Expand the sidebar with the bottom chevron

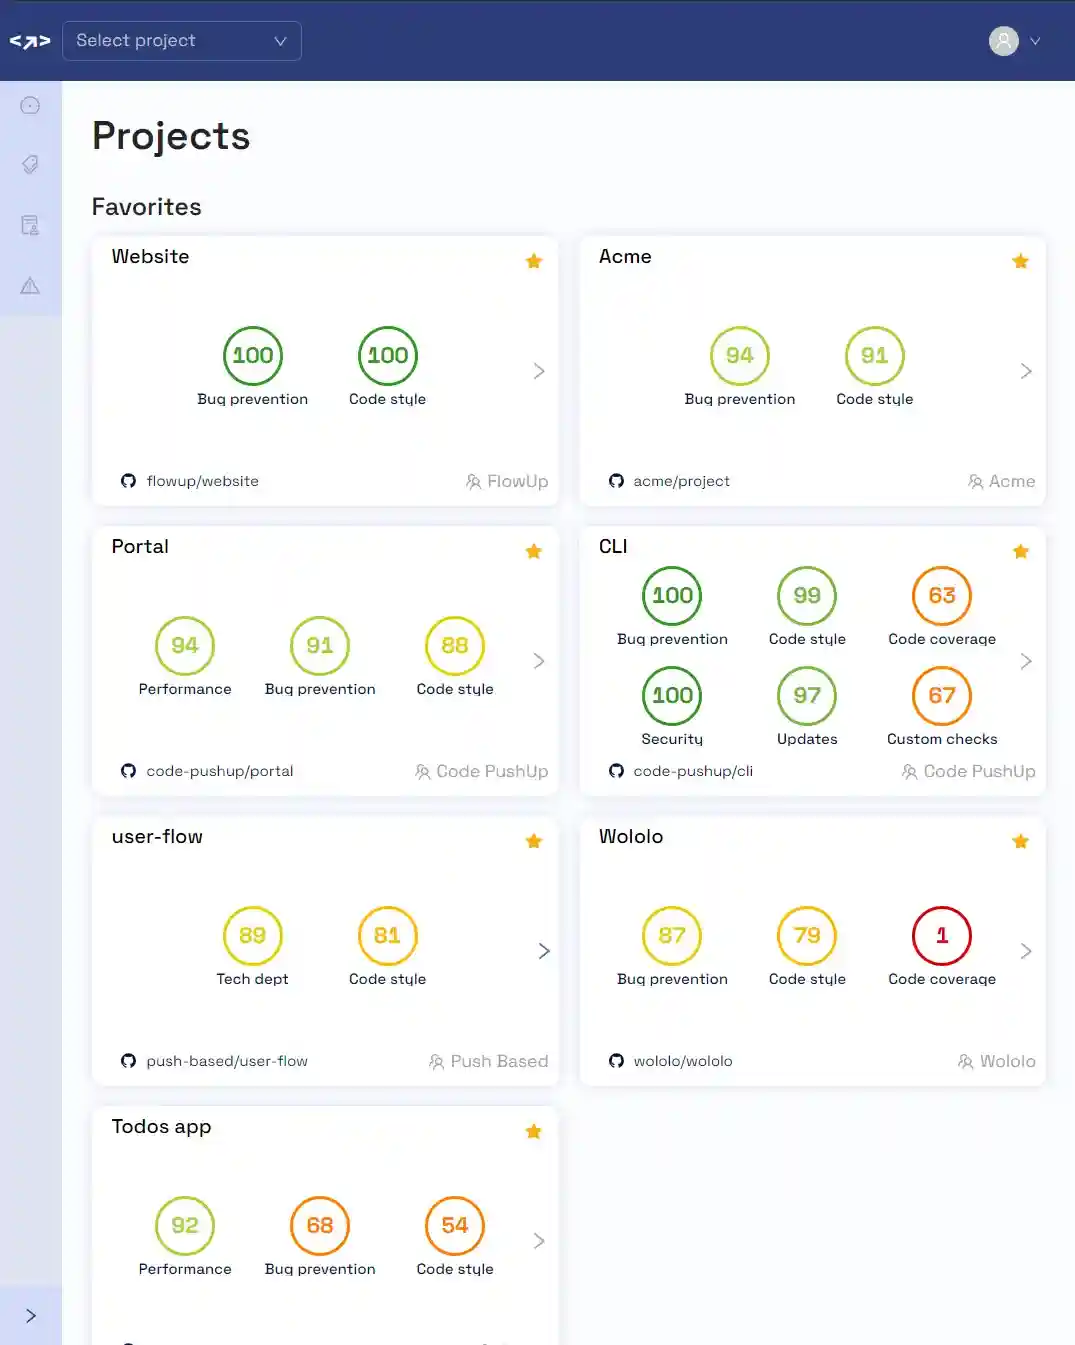[30, 1315]
